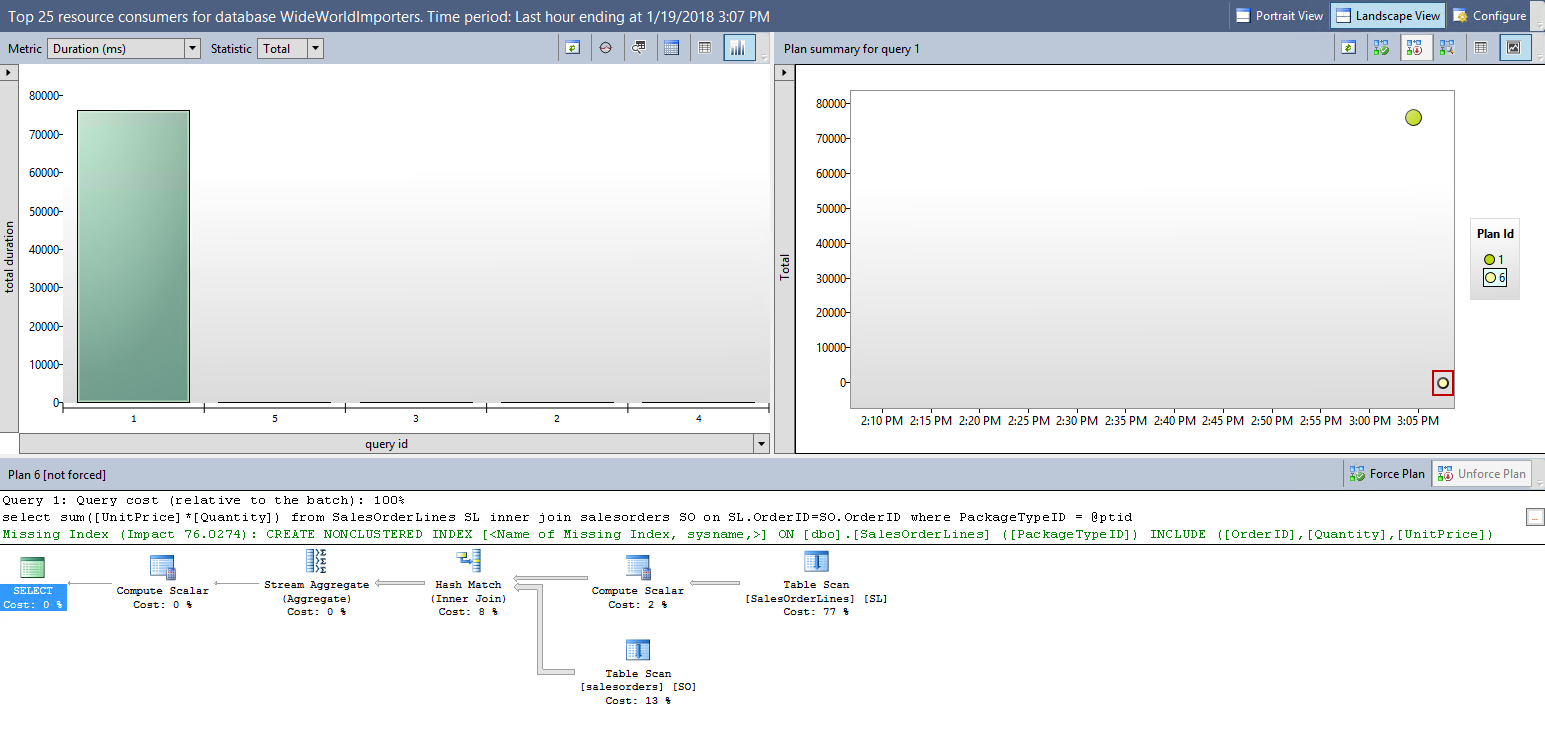Switch left pane to bar chart format
The image size is (1545, 732).
pos(739,48)
